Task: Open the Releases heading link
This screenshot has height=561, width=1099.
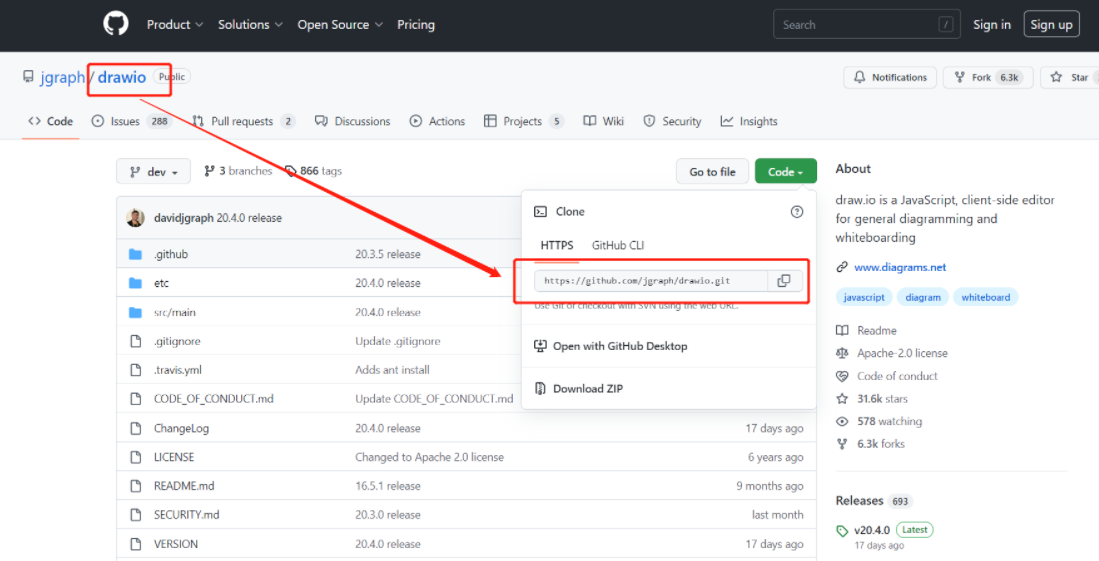Action: pos(859,501)
